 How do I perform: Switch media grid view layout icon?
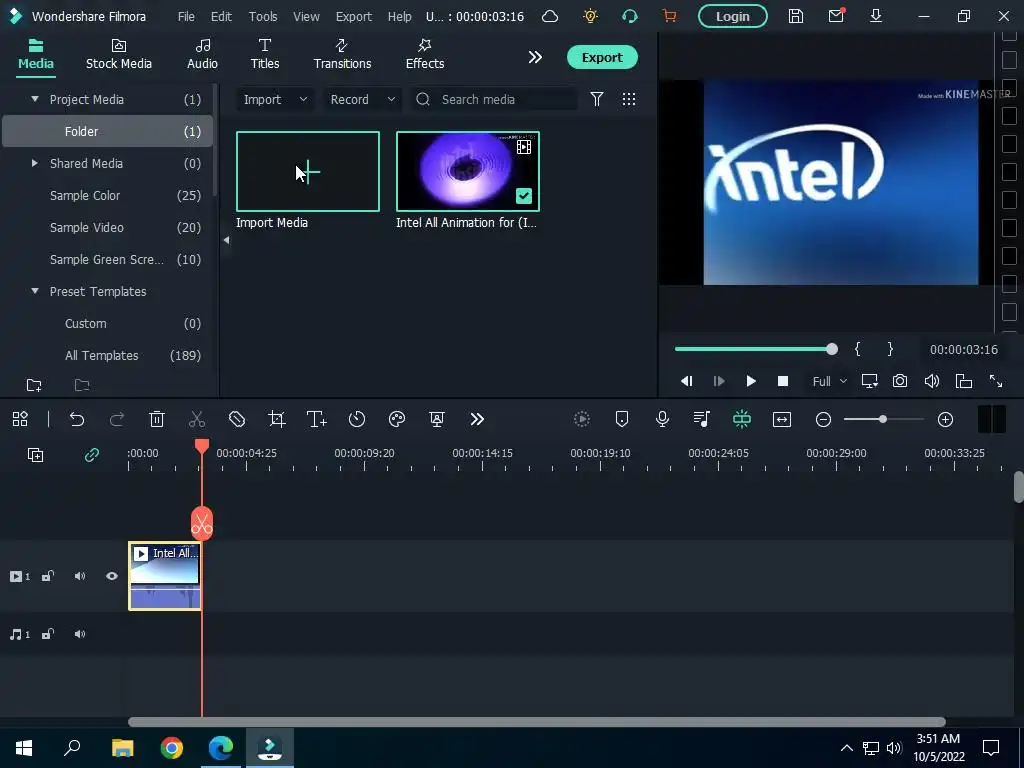tap(629, 99)
